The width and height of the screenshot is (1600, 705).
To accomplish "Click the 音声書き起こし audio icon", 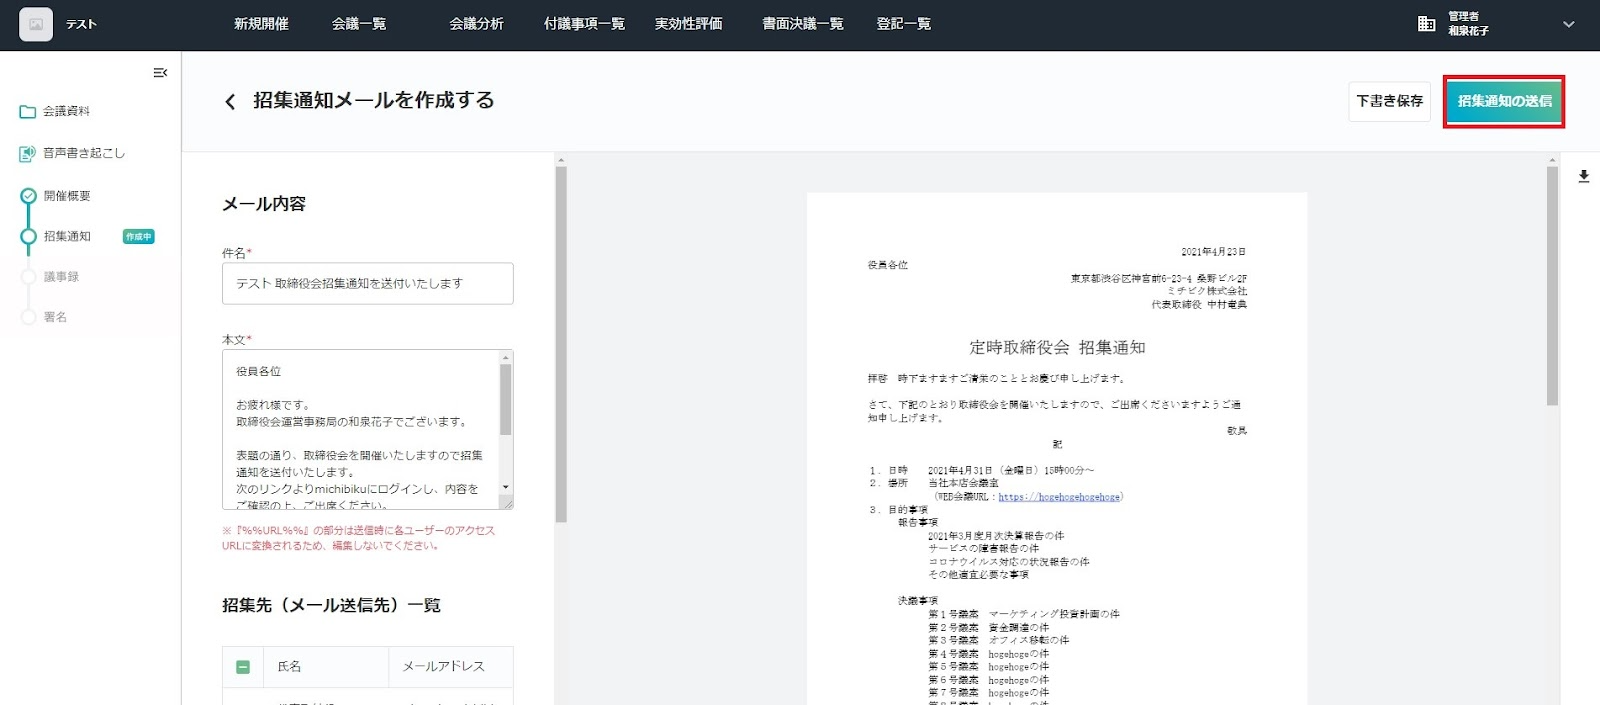I will click(x=28, y=153).
